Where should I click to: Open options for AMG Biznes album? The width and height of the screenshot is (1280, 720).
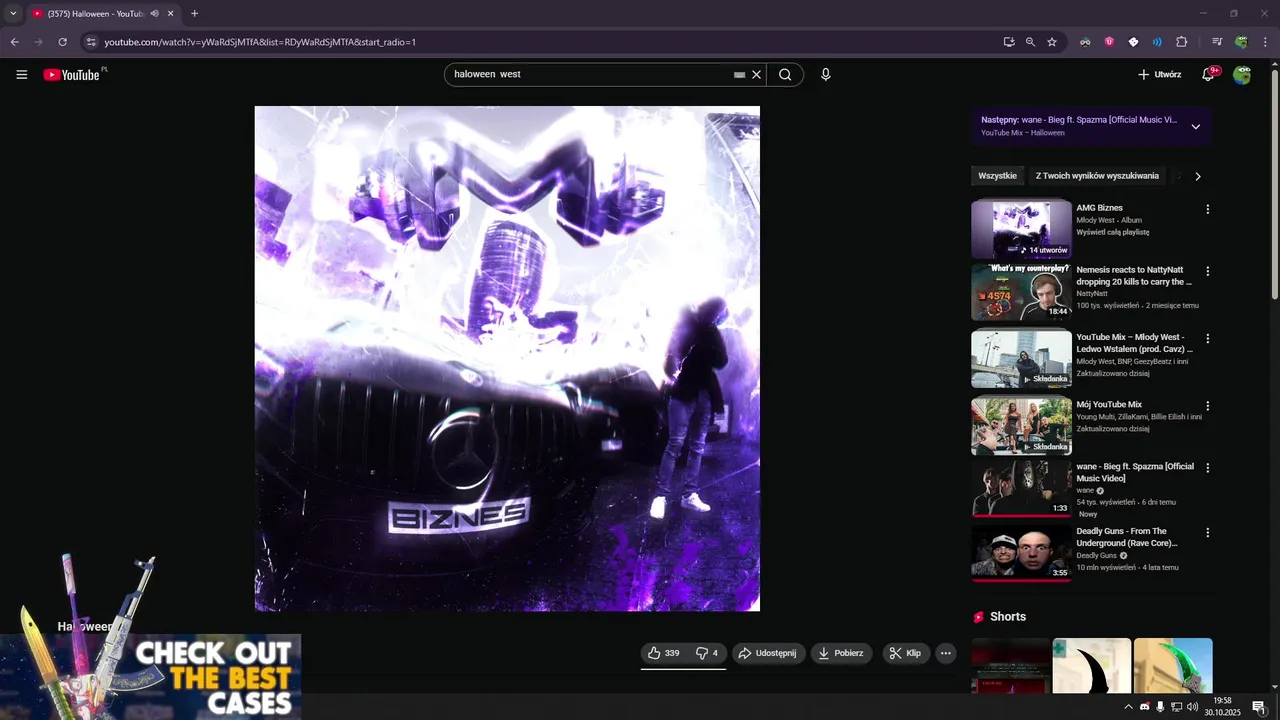[x=1207, y=210]
